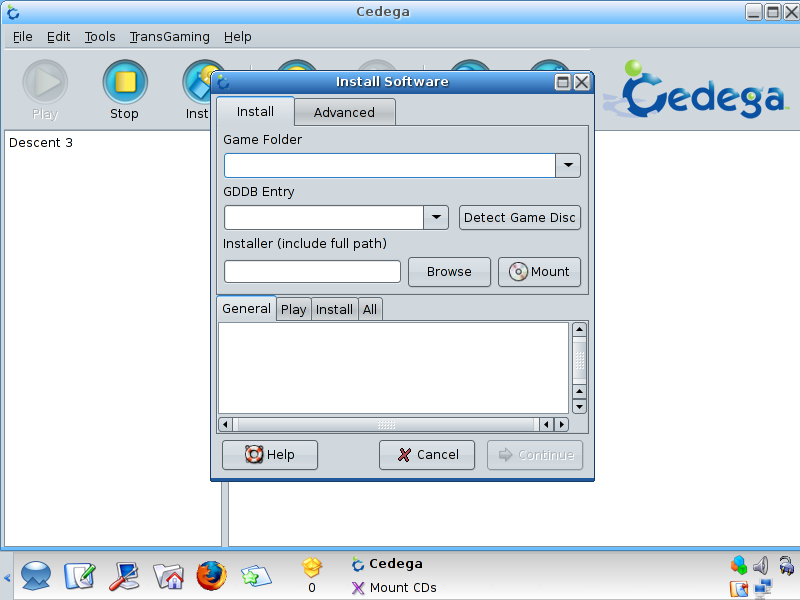Expand the Game Folder dropdown
This screenshot has height=600, width=800.
568,166
